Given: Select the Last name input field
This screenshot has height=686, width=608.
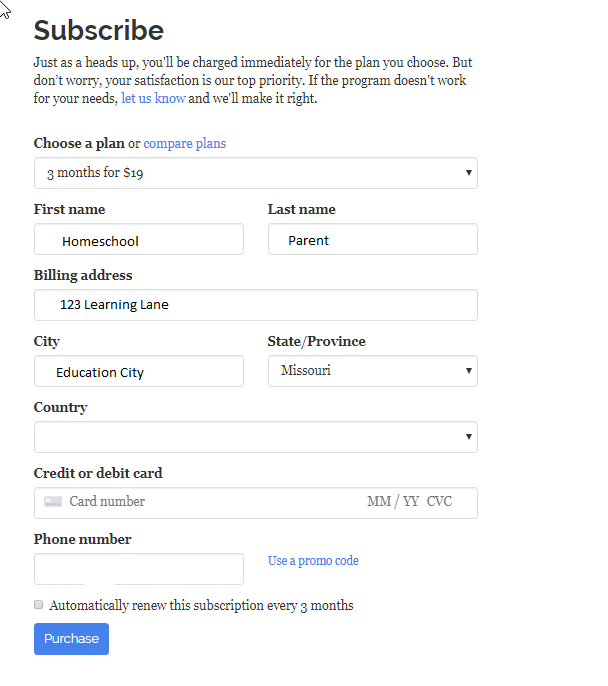Looking at the screenshot, I should [372, 240].
